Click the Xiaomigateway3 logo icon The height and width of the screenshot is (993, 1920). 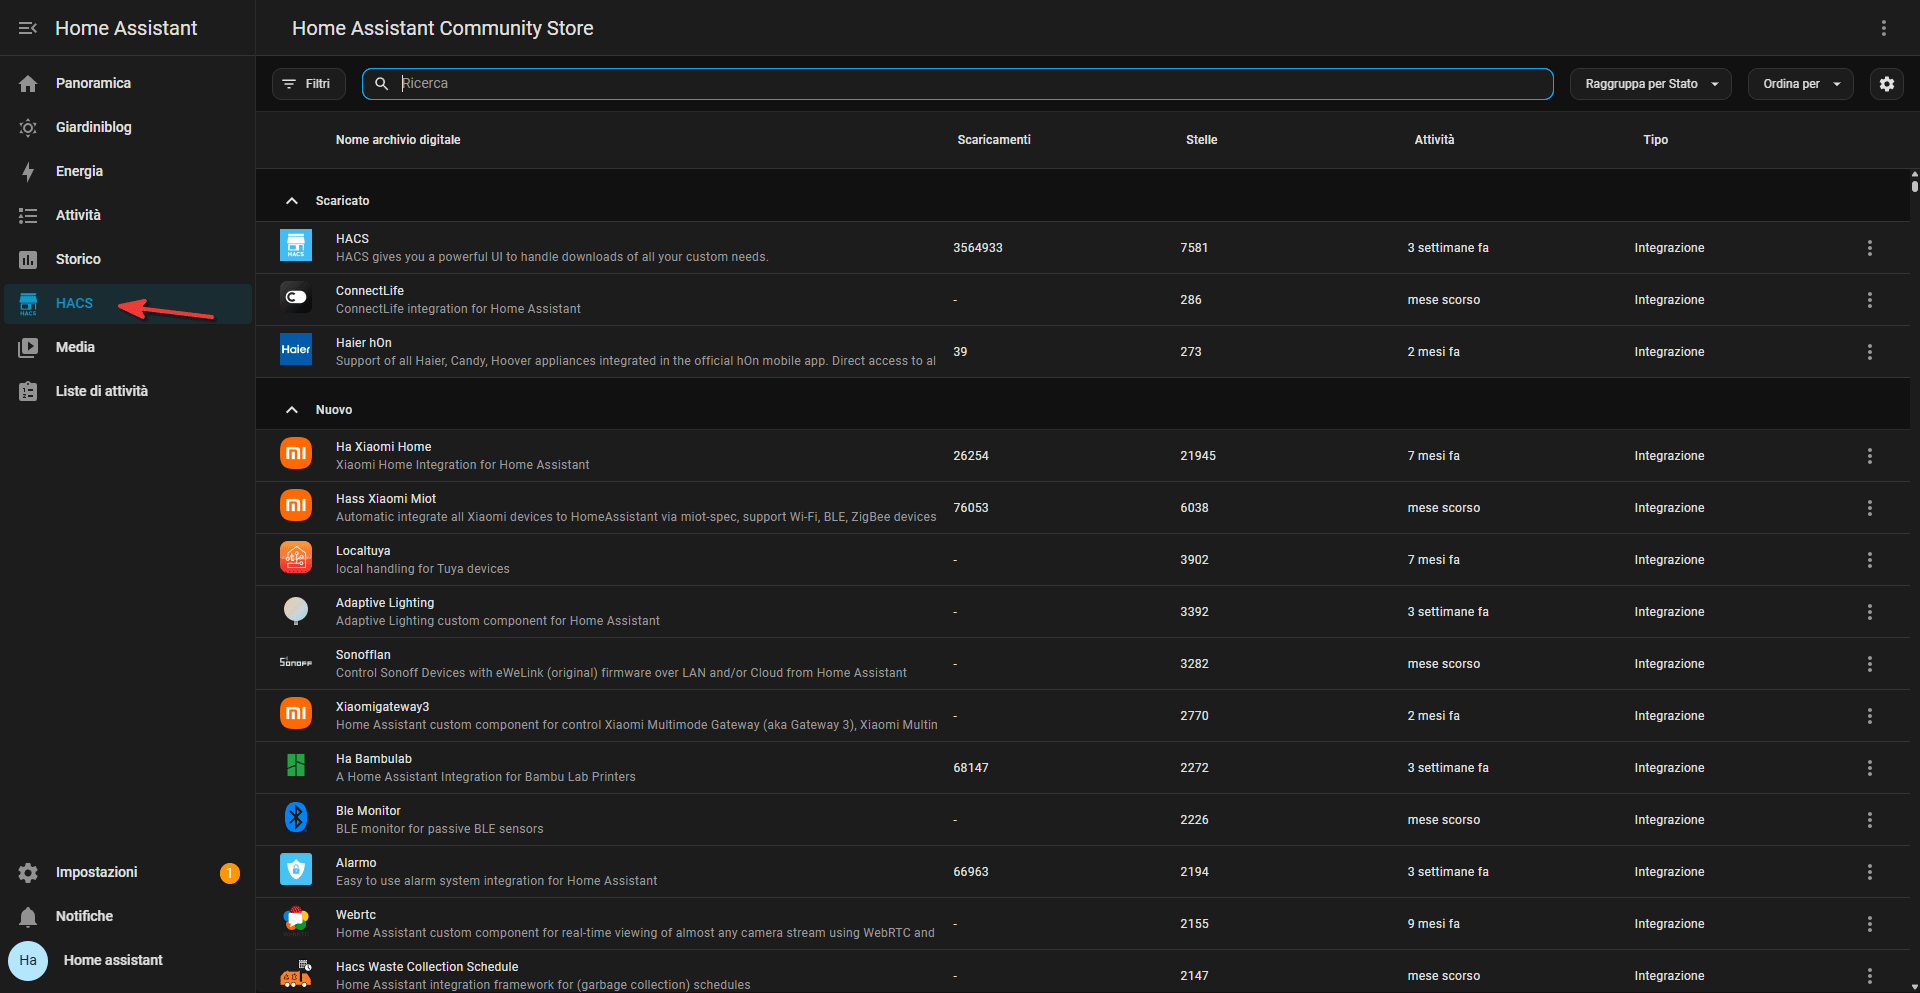pyautogui.click(x=296, y=714)
